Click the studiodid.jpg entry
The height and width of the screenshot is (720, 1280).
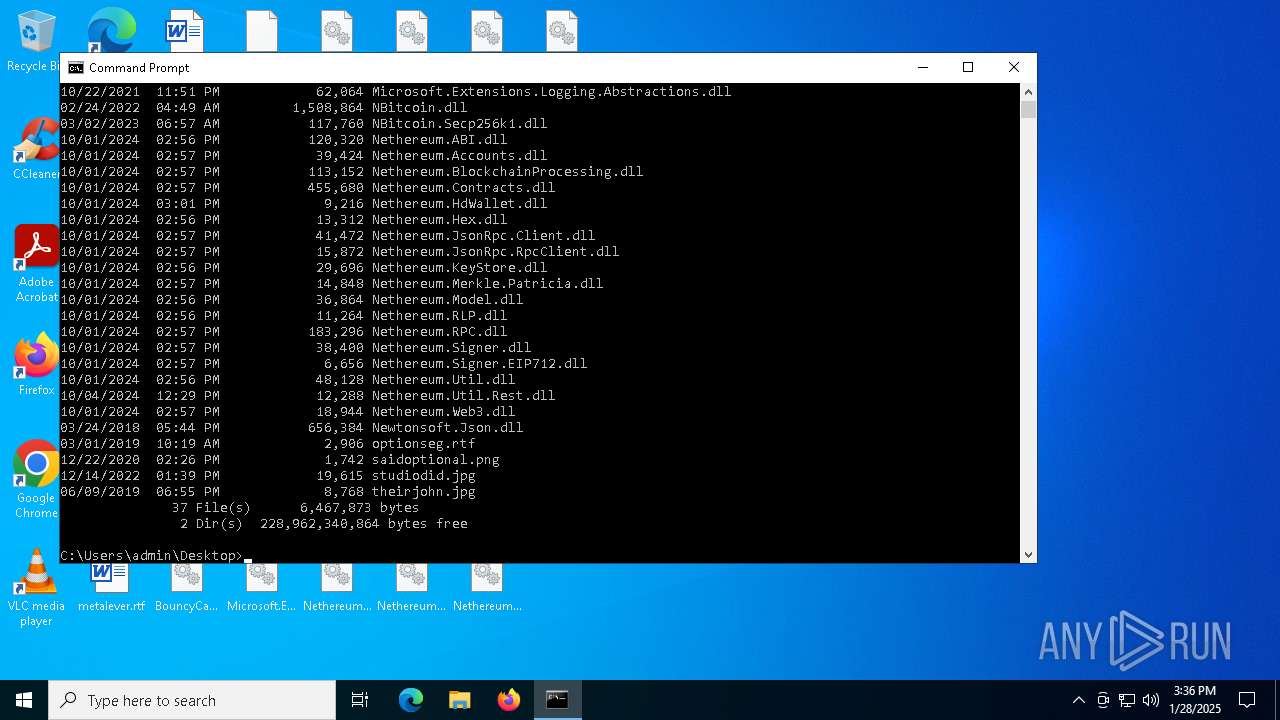coord(424,476)
